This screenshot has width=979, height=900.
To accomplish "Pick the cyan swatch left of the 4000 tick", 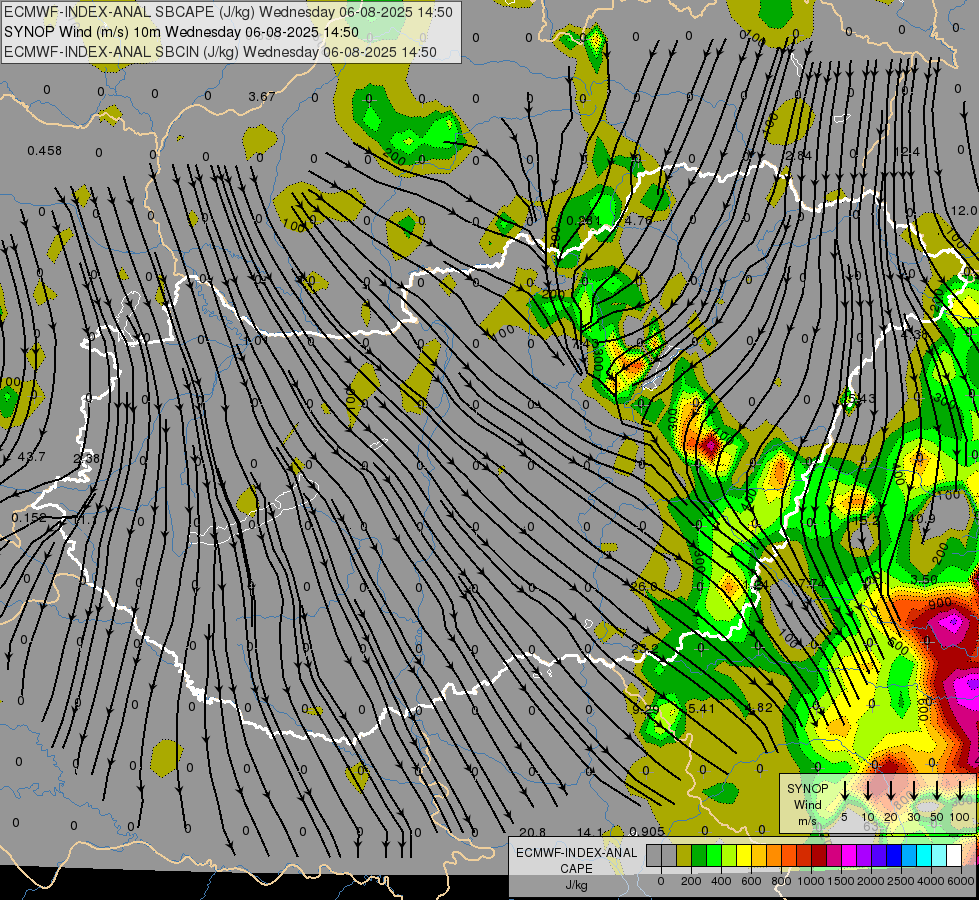I will (x=925, y=855).
